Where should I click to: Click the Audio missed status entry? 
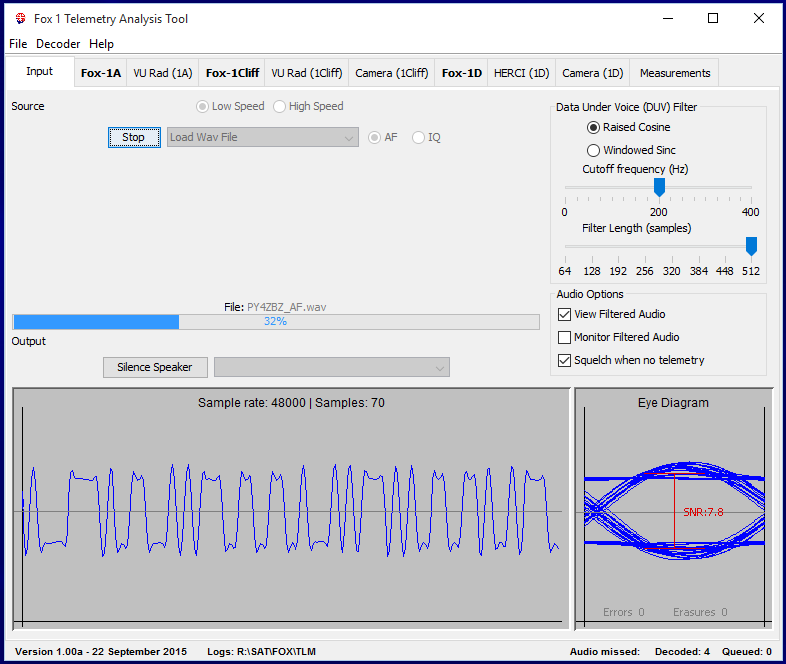[x=605, y=651]
